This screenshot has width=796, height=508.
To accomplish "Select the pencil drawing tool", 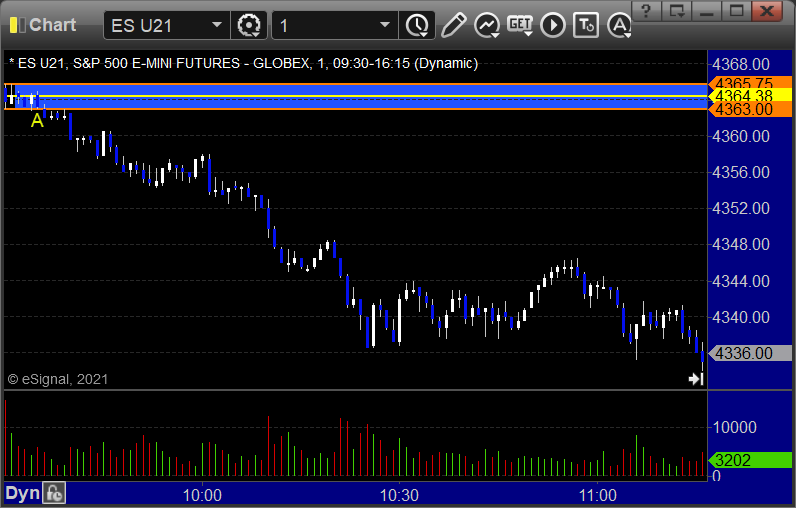I will [x=453, y=25].
